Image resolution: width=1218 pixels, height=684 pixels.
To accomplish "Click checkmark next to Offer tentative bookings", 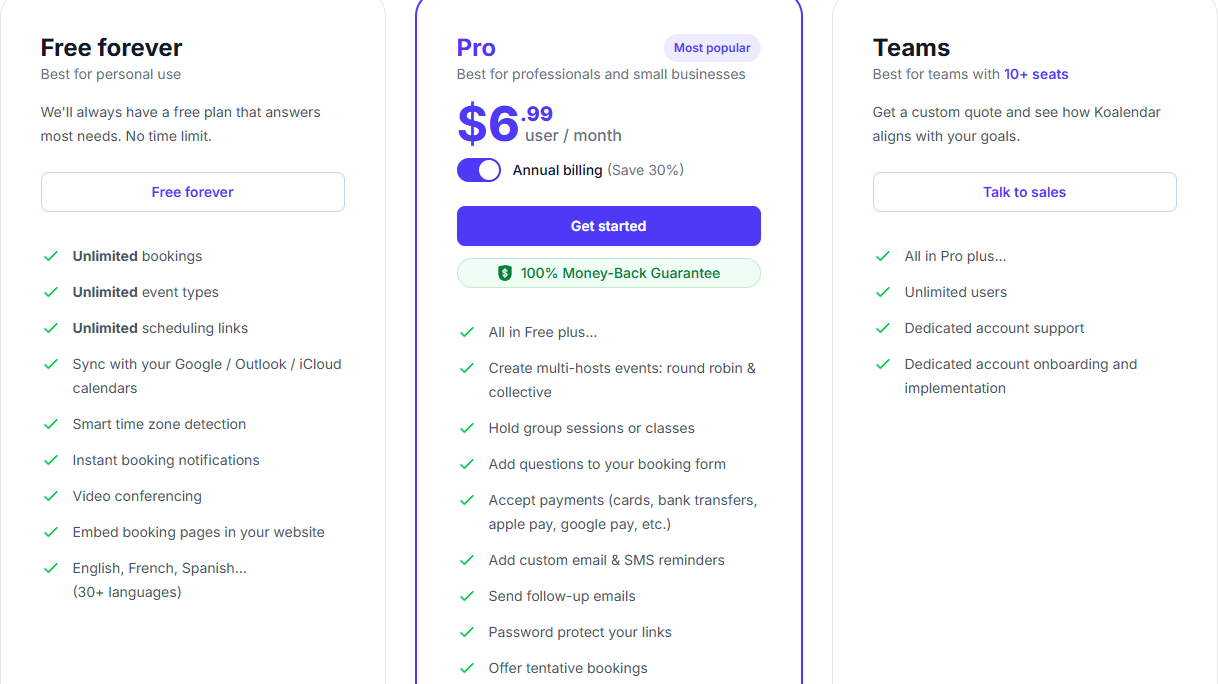I will coord(467,668).
